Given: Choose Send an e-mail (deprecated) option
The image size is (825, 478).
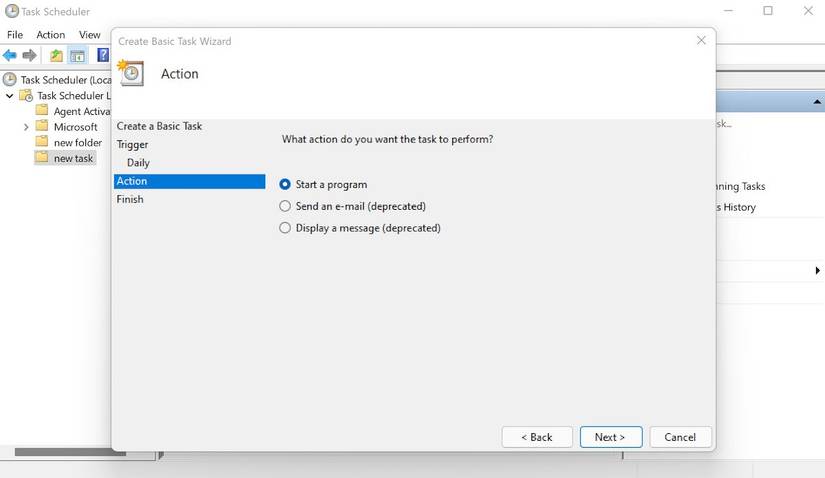Looking at the screenshot, I should tap(286, 206).
